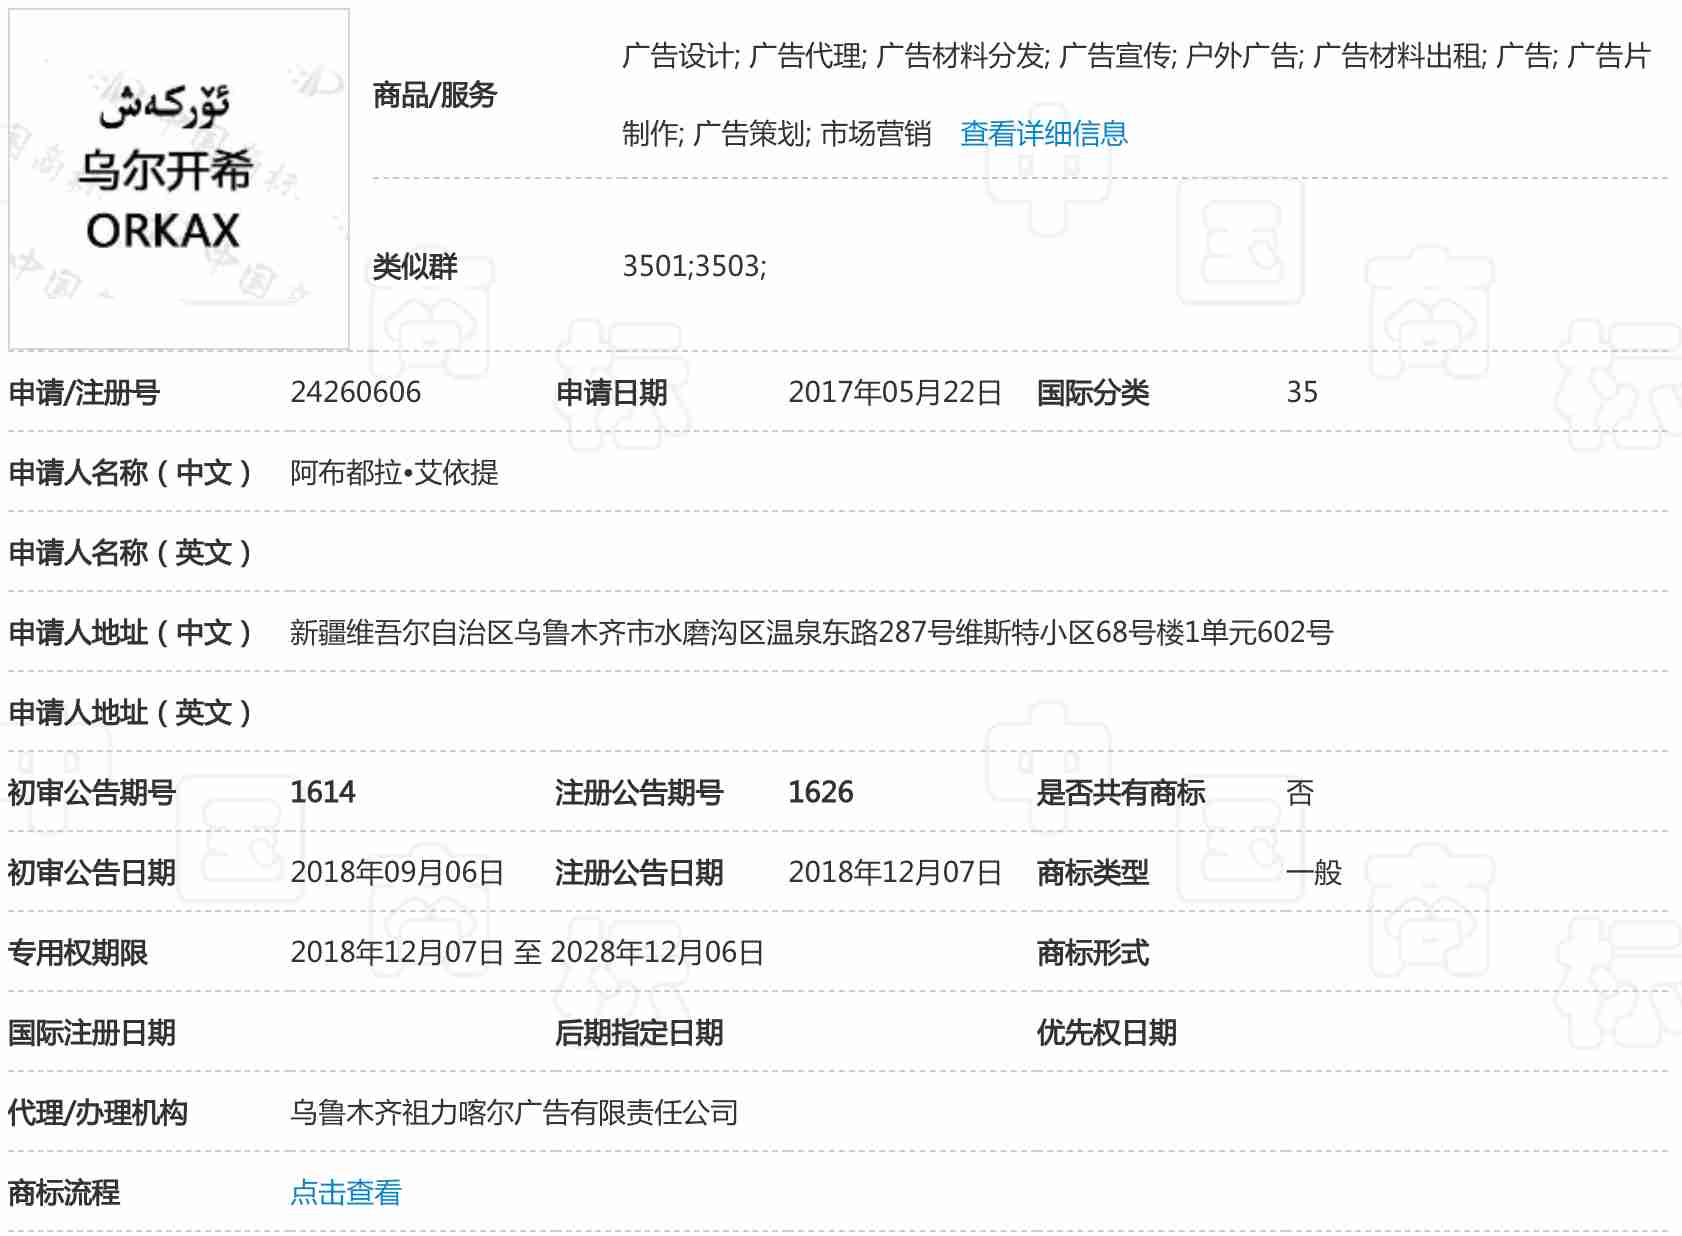Click the registration announcement issue number 1626
Image resolution: width=1682 pixels, height=1236 pixels.
[x=820, y=792]
